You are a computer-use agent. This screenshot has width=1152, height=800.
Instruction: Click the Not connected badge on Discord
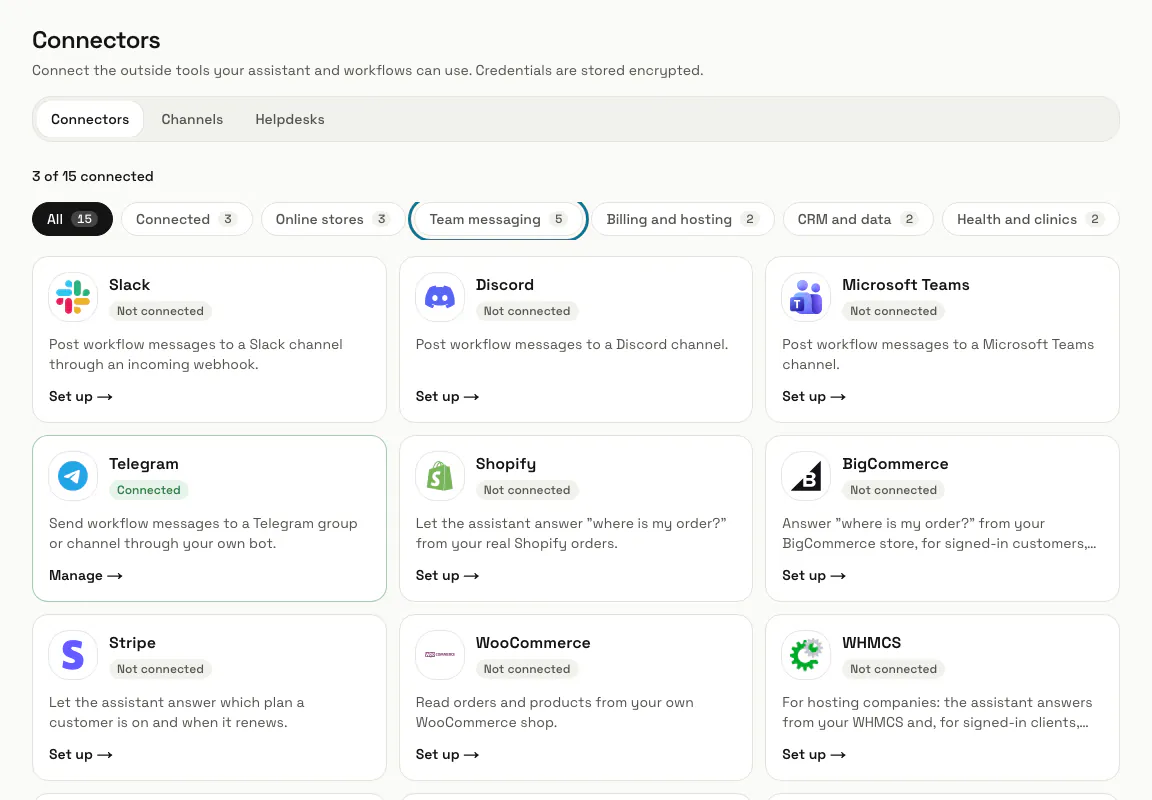527,311
